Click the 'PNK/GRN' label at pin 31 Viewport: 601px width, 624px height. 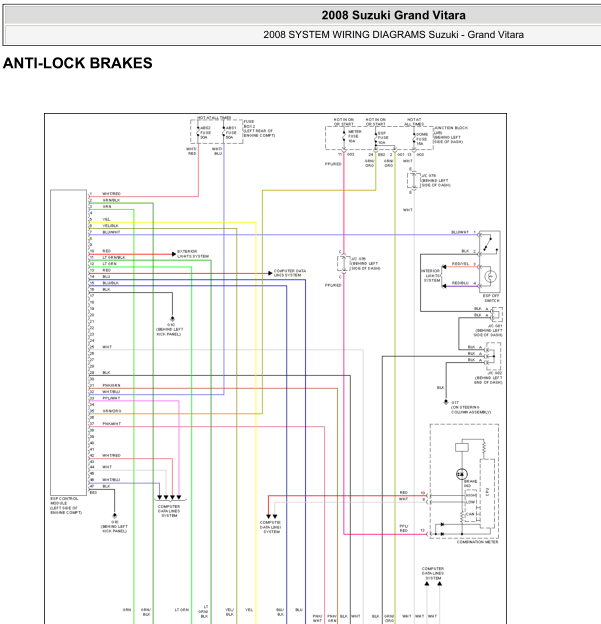click(111, 386)
